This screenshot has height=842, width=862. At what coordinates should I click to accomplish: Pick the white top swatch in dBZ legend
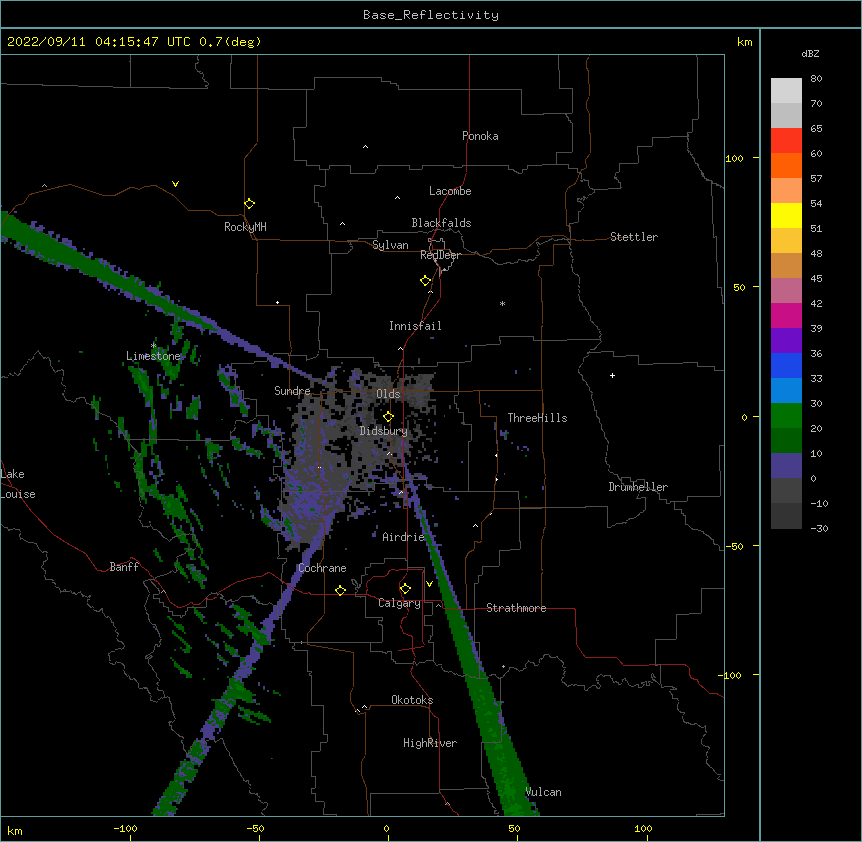point(786,91)
